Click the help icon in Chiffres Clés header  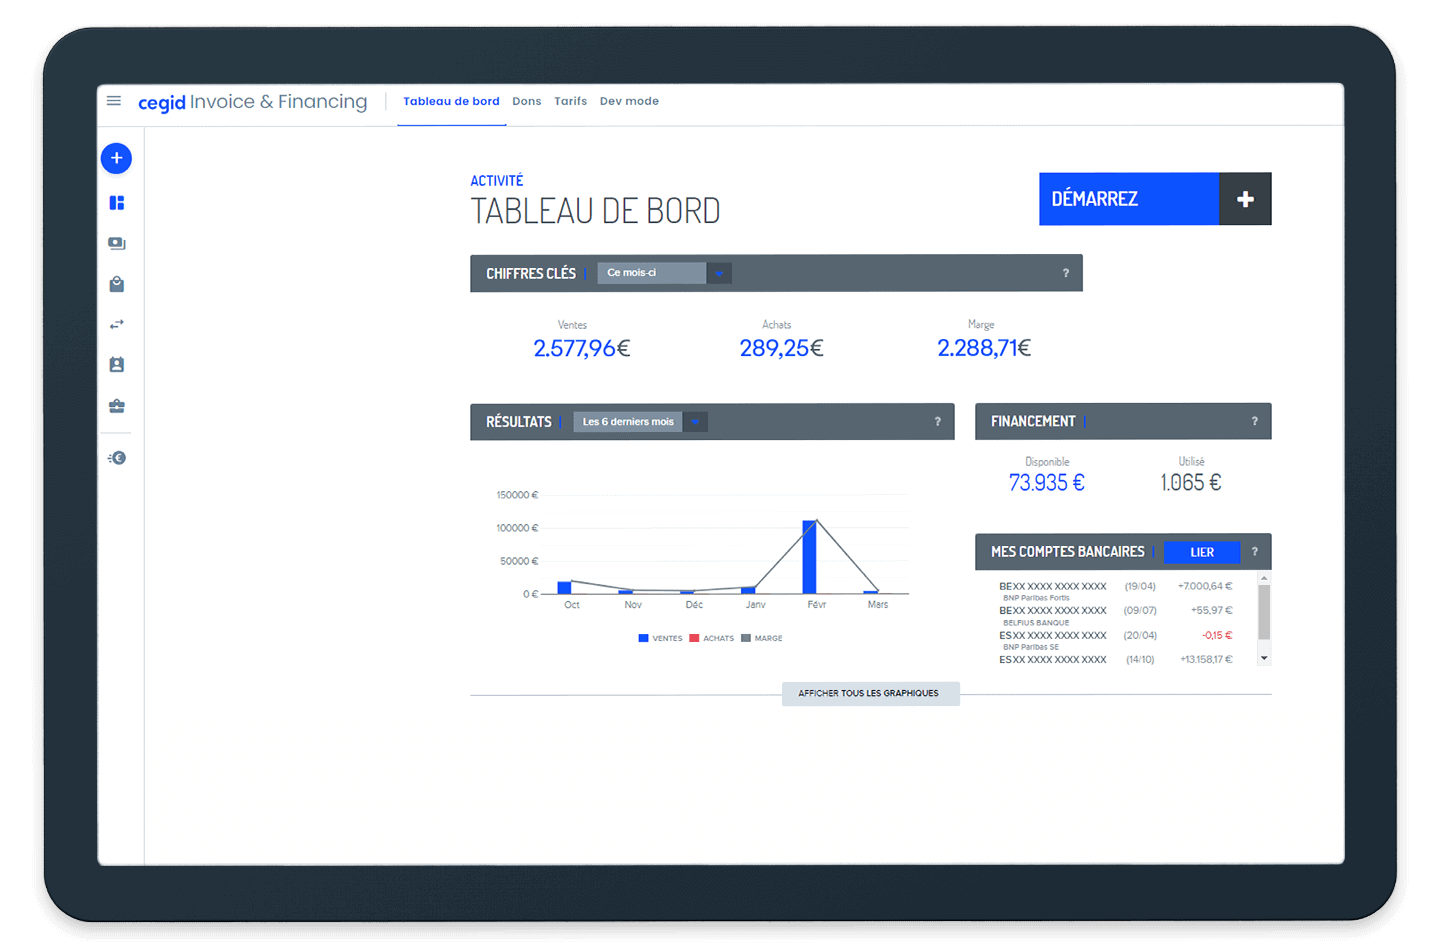pyautogui.click(x=1065, y=273)
